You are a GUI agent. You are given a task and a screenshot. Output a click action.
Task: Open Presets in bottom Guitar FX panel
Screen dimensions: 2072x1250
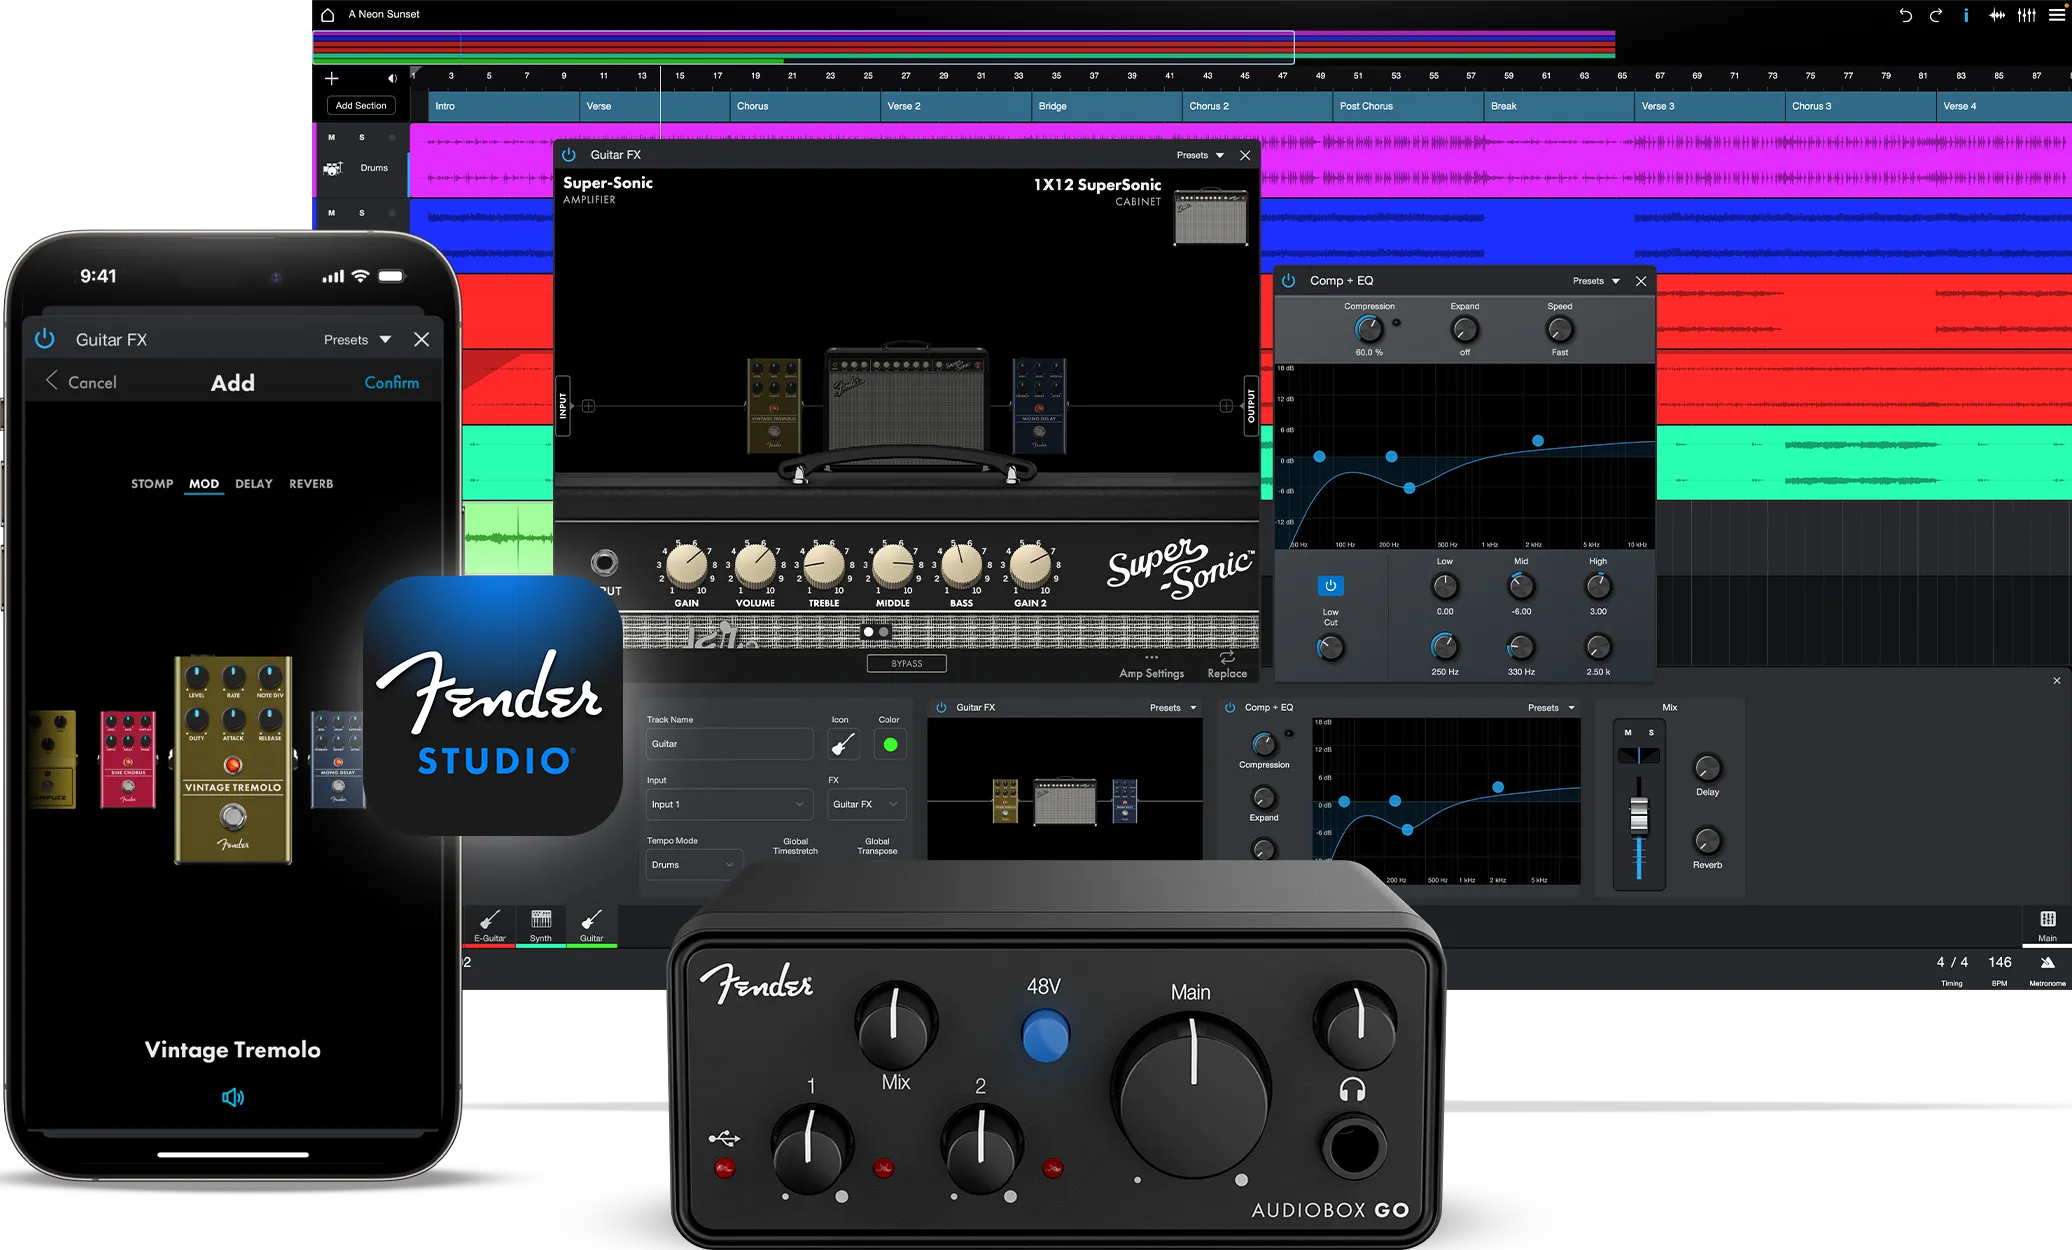click(x=1173, y=708)
